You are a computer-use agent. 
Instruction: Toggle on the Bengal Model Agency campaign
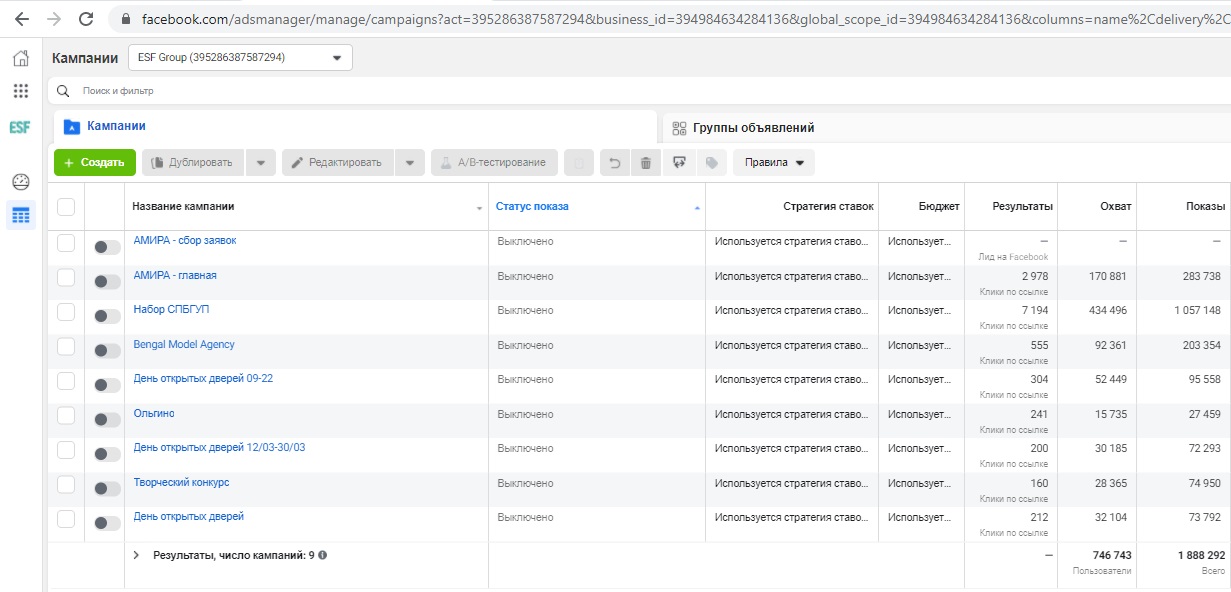click(x=107, y=351)
